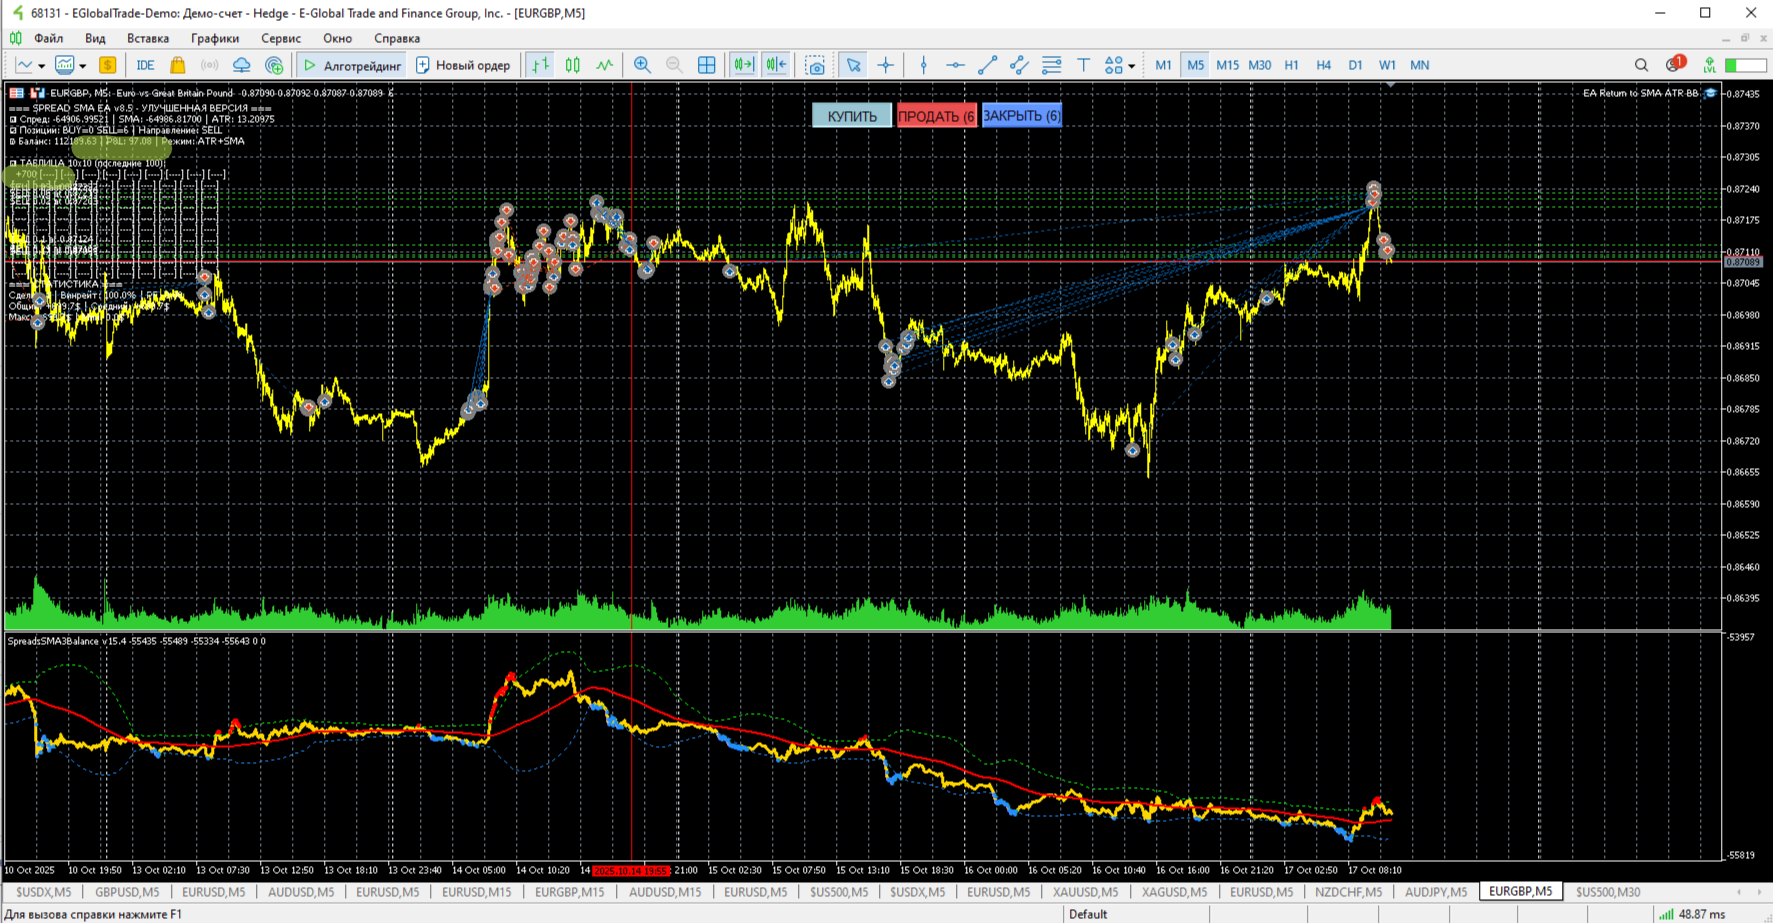Open the account notifications icon with badge

tap(1675, 64)
